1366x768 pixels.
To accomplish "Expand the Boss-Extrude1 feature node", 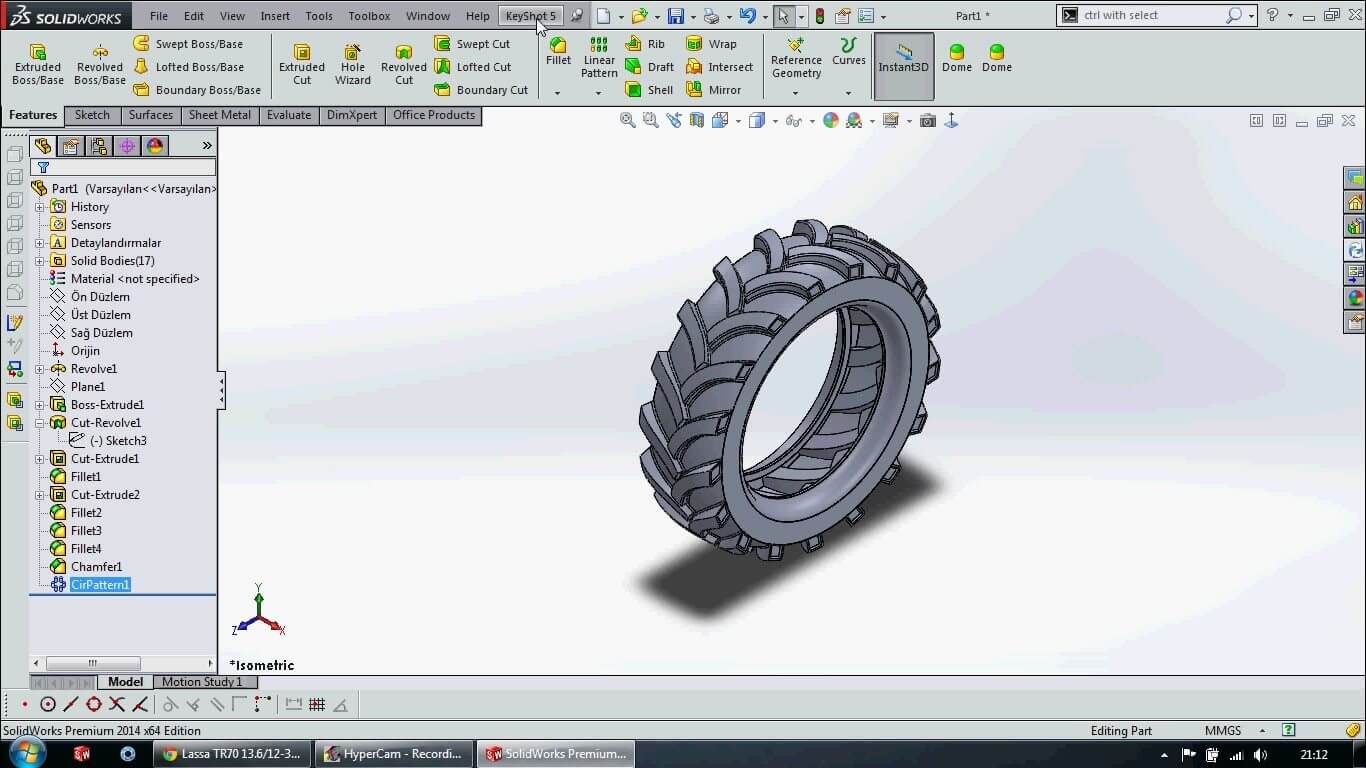I will point(40,405).
